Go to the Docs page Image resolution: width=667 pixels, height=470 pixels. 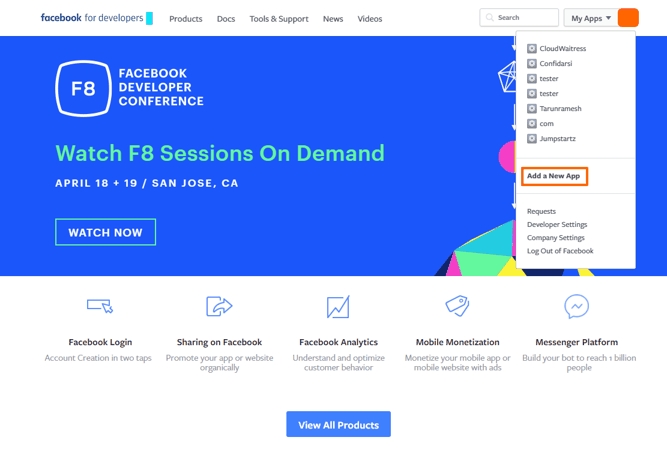[226, 19]
